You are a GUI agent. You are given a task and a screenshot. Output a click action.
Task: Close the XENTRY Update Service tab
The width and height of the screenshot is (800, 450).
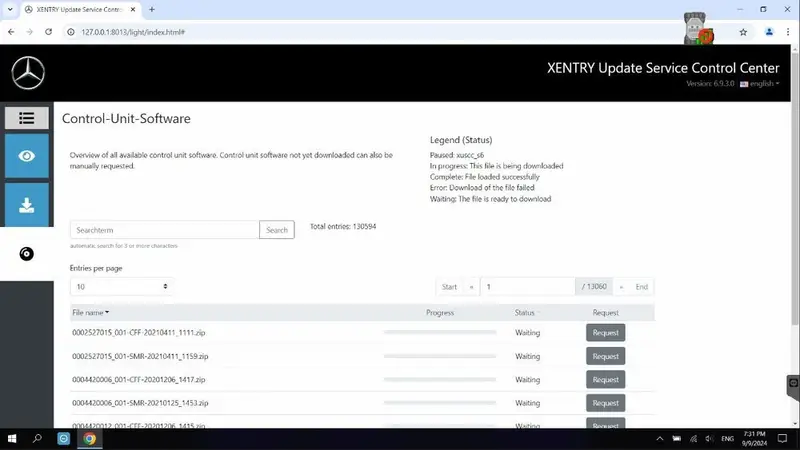click(133, 9)
